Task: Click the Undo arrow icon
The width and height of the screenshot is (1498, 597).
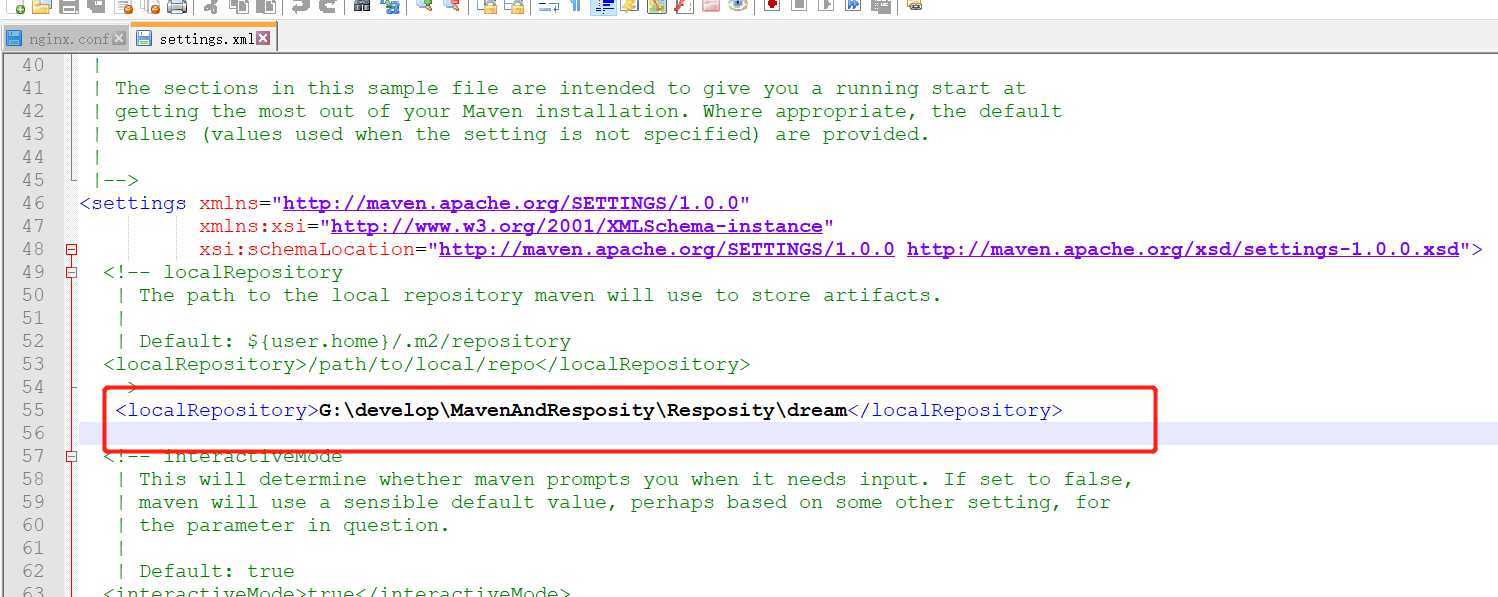Action: pyautogui.click(x=299, y=6)
